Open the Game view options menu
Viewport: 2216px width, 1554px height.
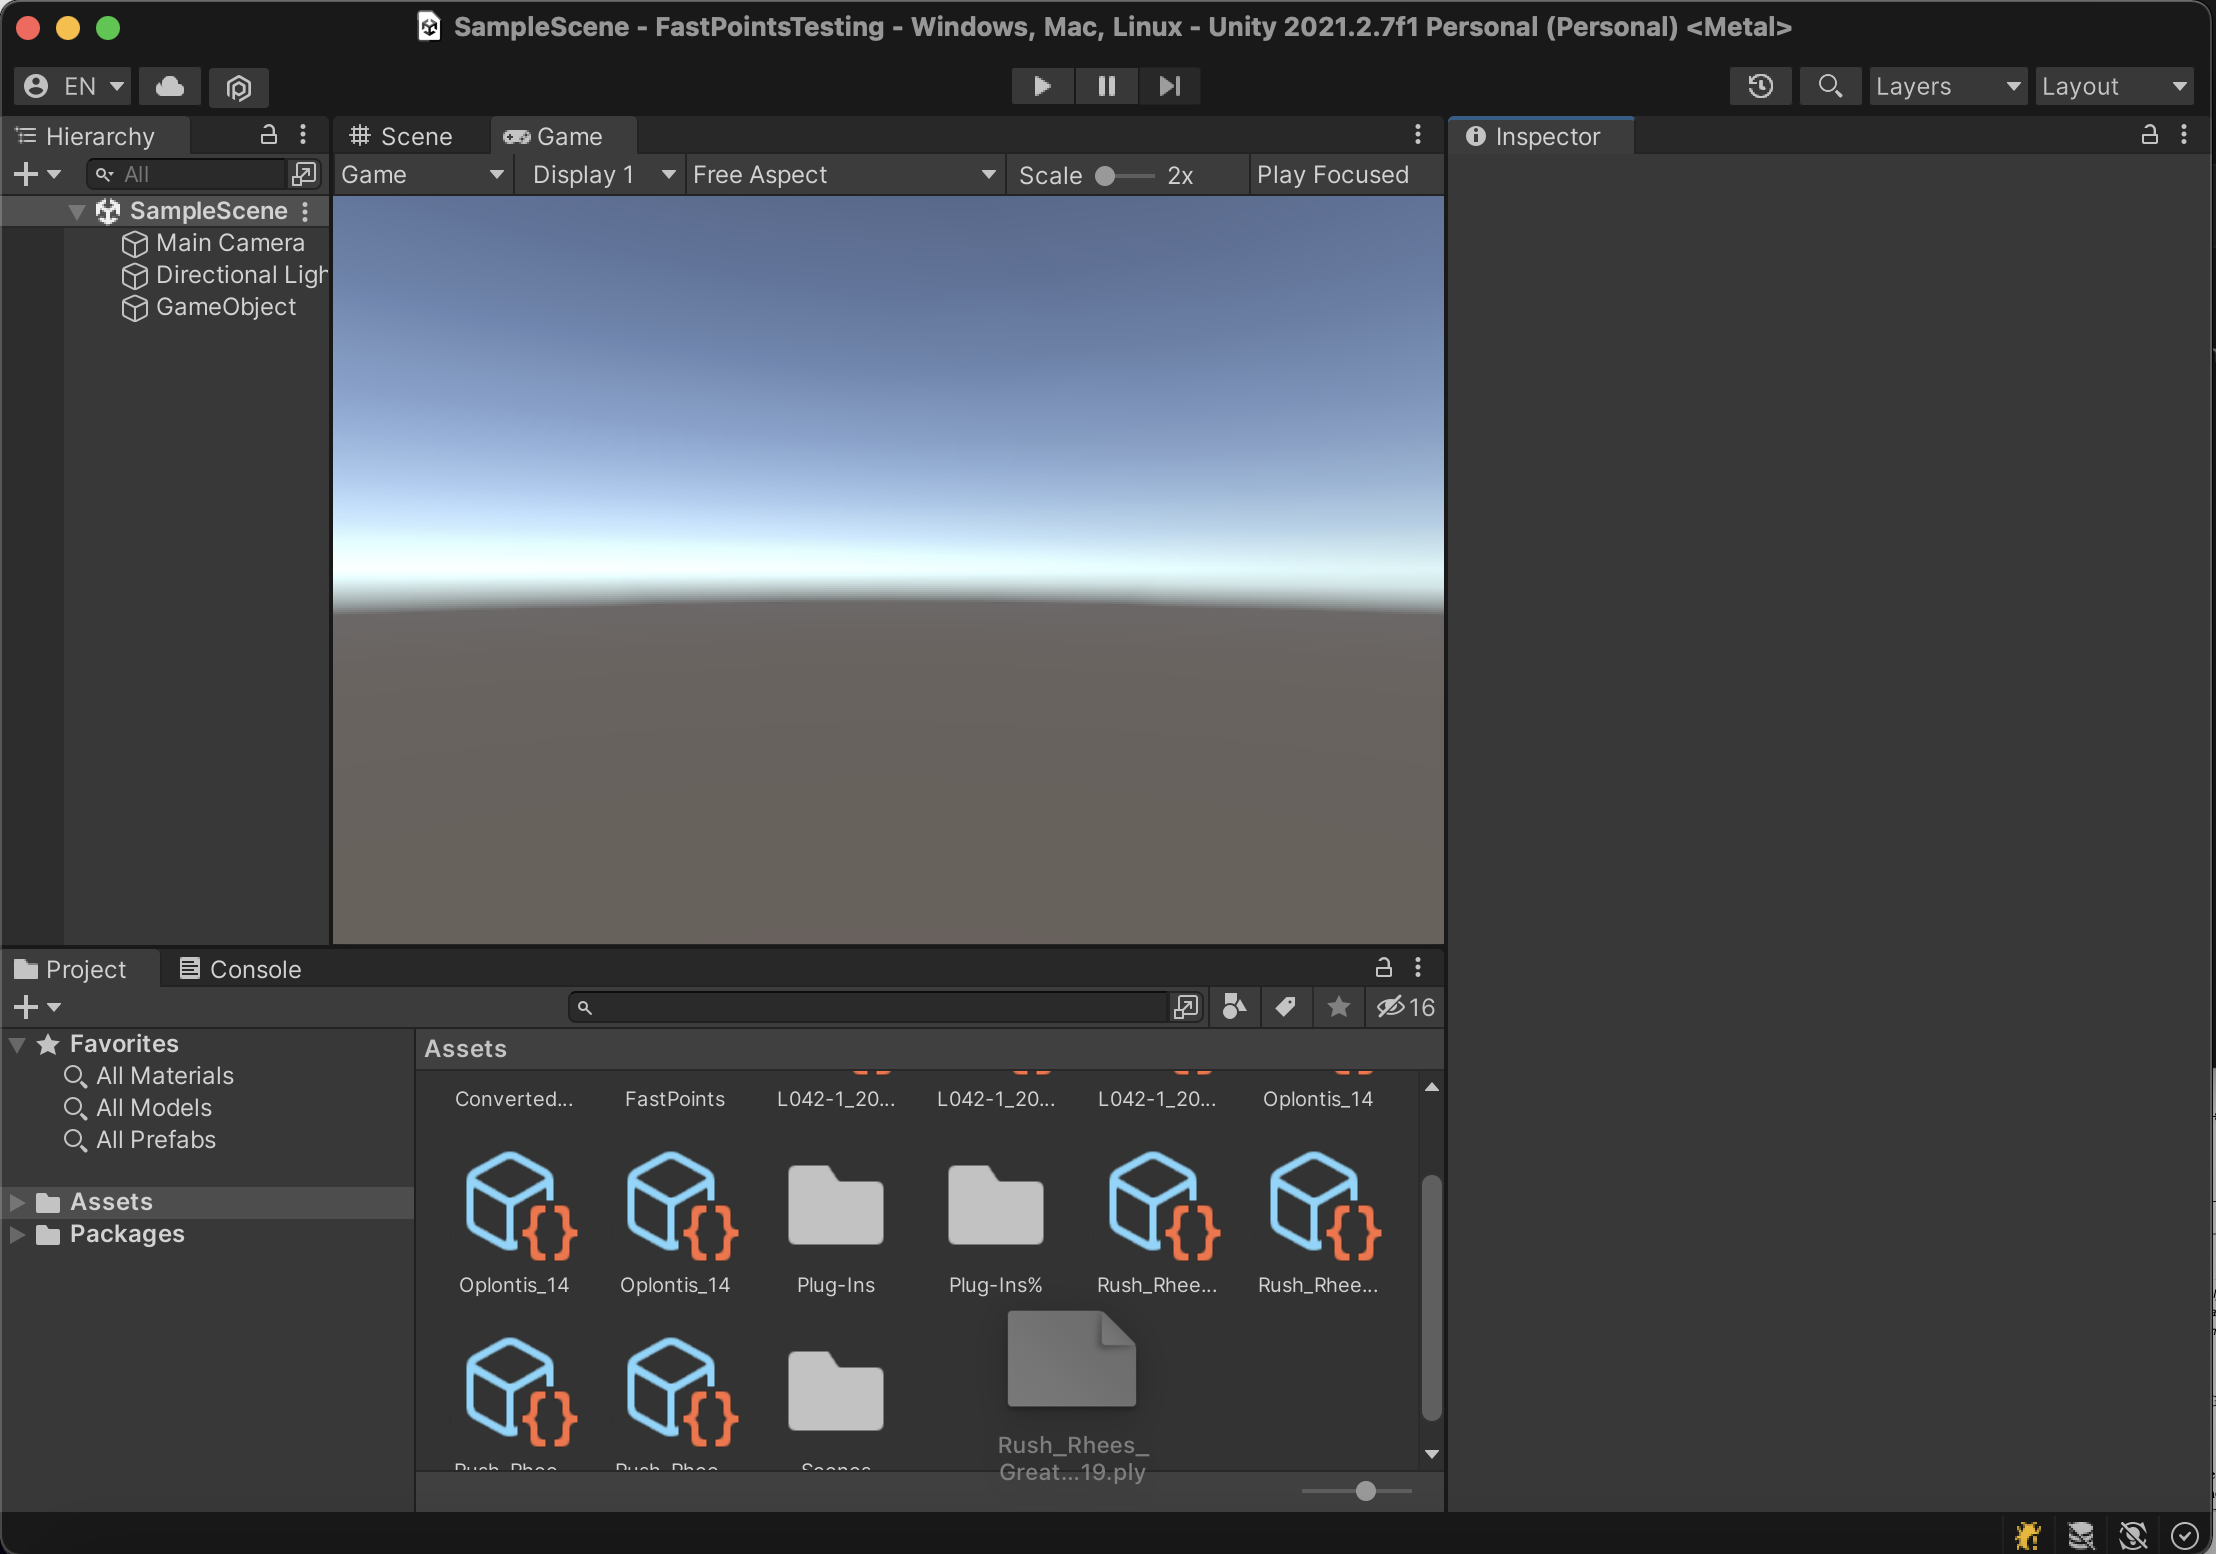click(x=1417, y=135)
